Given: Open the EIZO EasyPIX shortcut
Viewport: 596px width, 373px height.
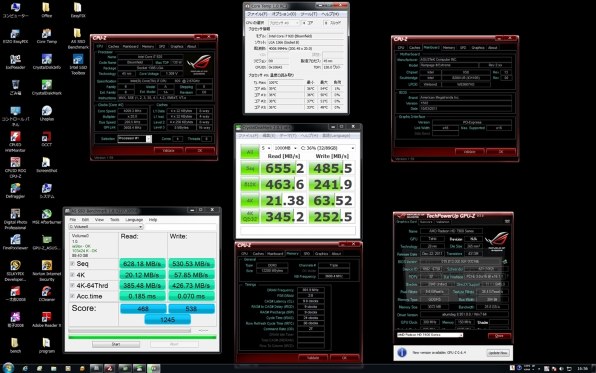Looking at the screenshot, I should pyautogui.click(x=15, y=36).
